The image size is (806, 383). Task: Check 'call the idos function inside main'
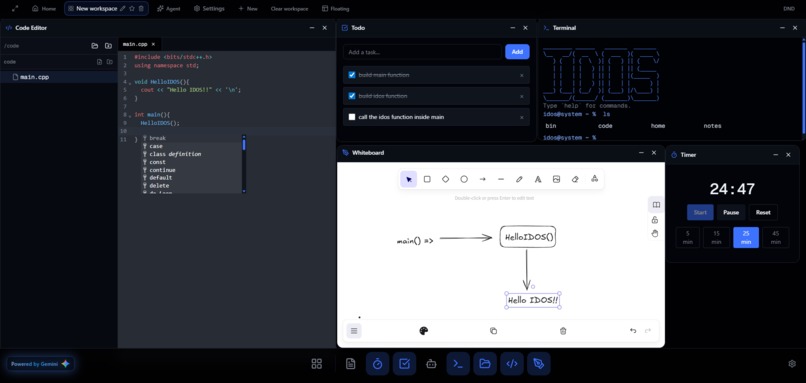pyautogui.click(x=352, y=117)
